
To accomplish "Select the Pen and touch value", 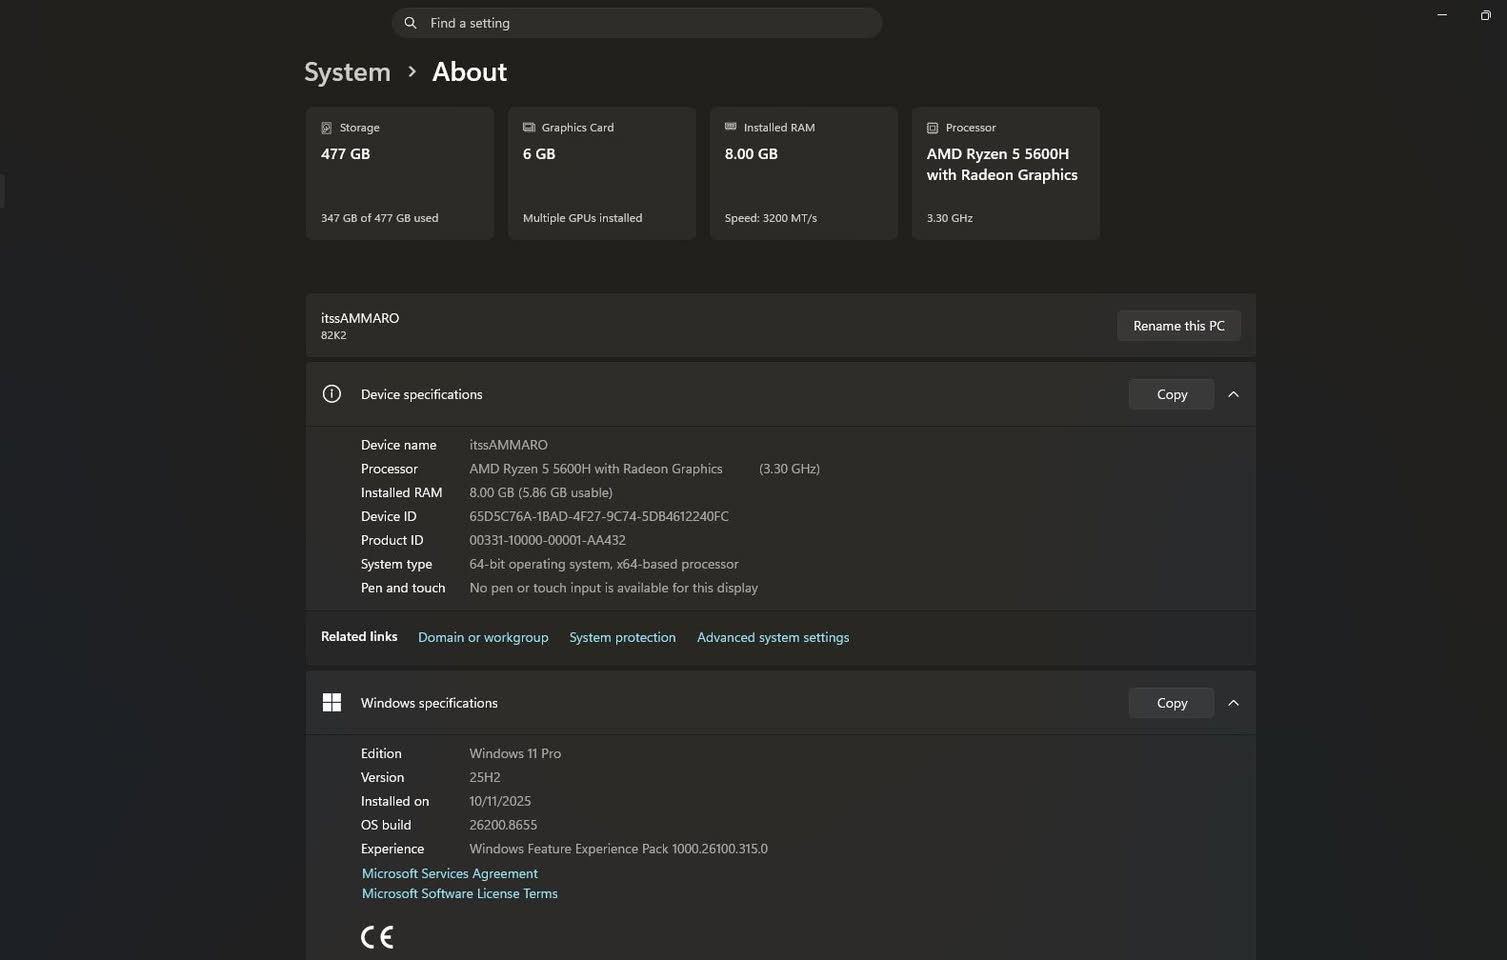I will (x=613, y=588).
